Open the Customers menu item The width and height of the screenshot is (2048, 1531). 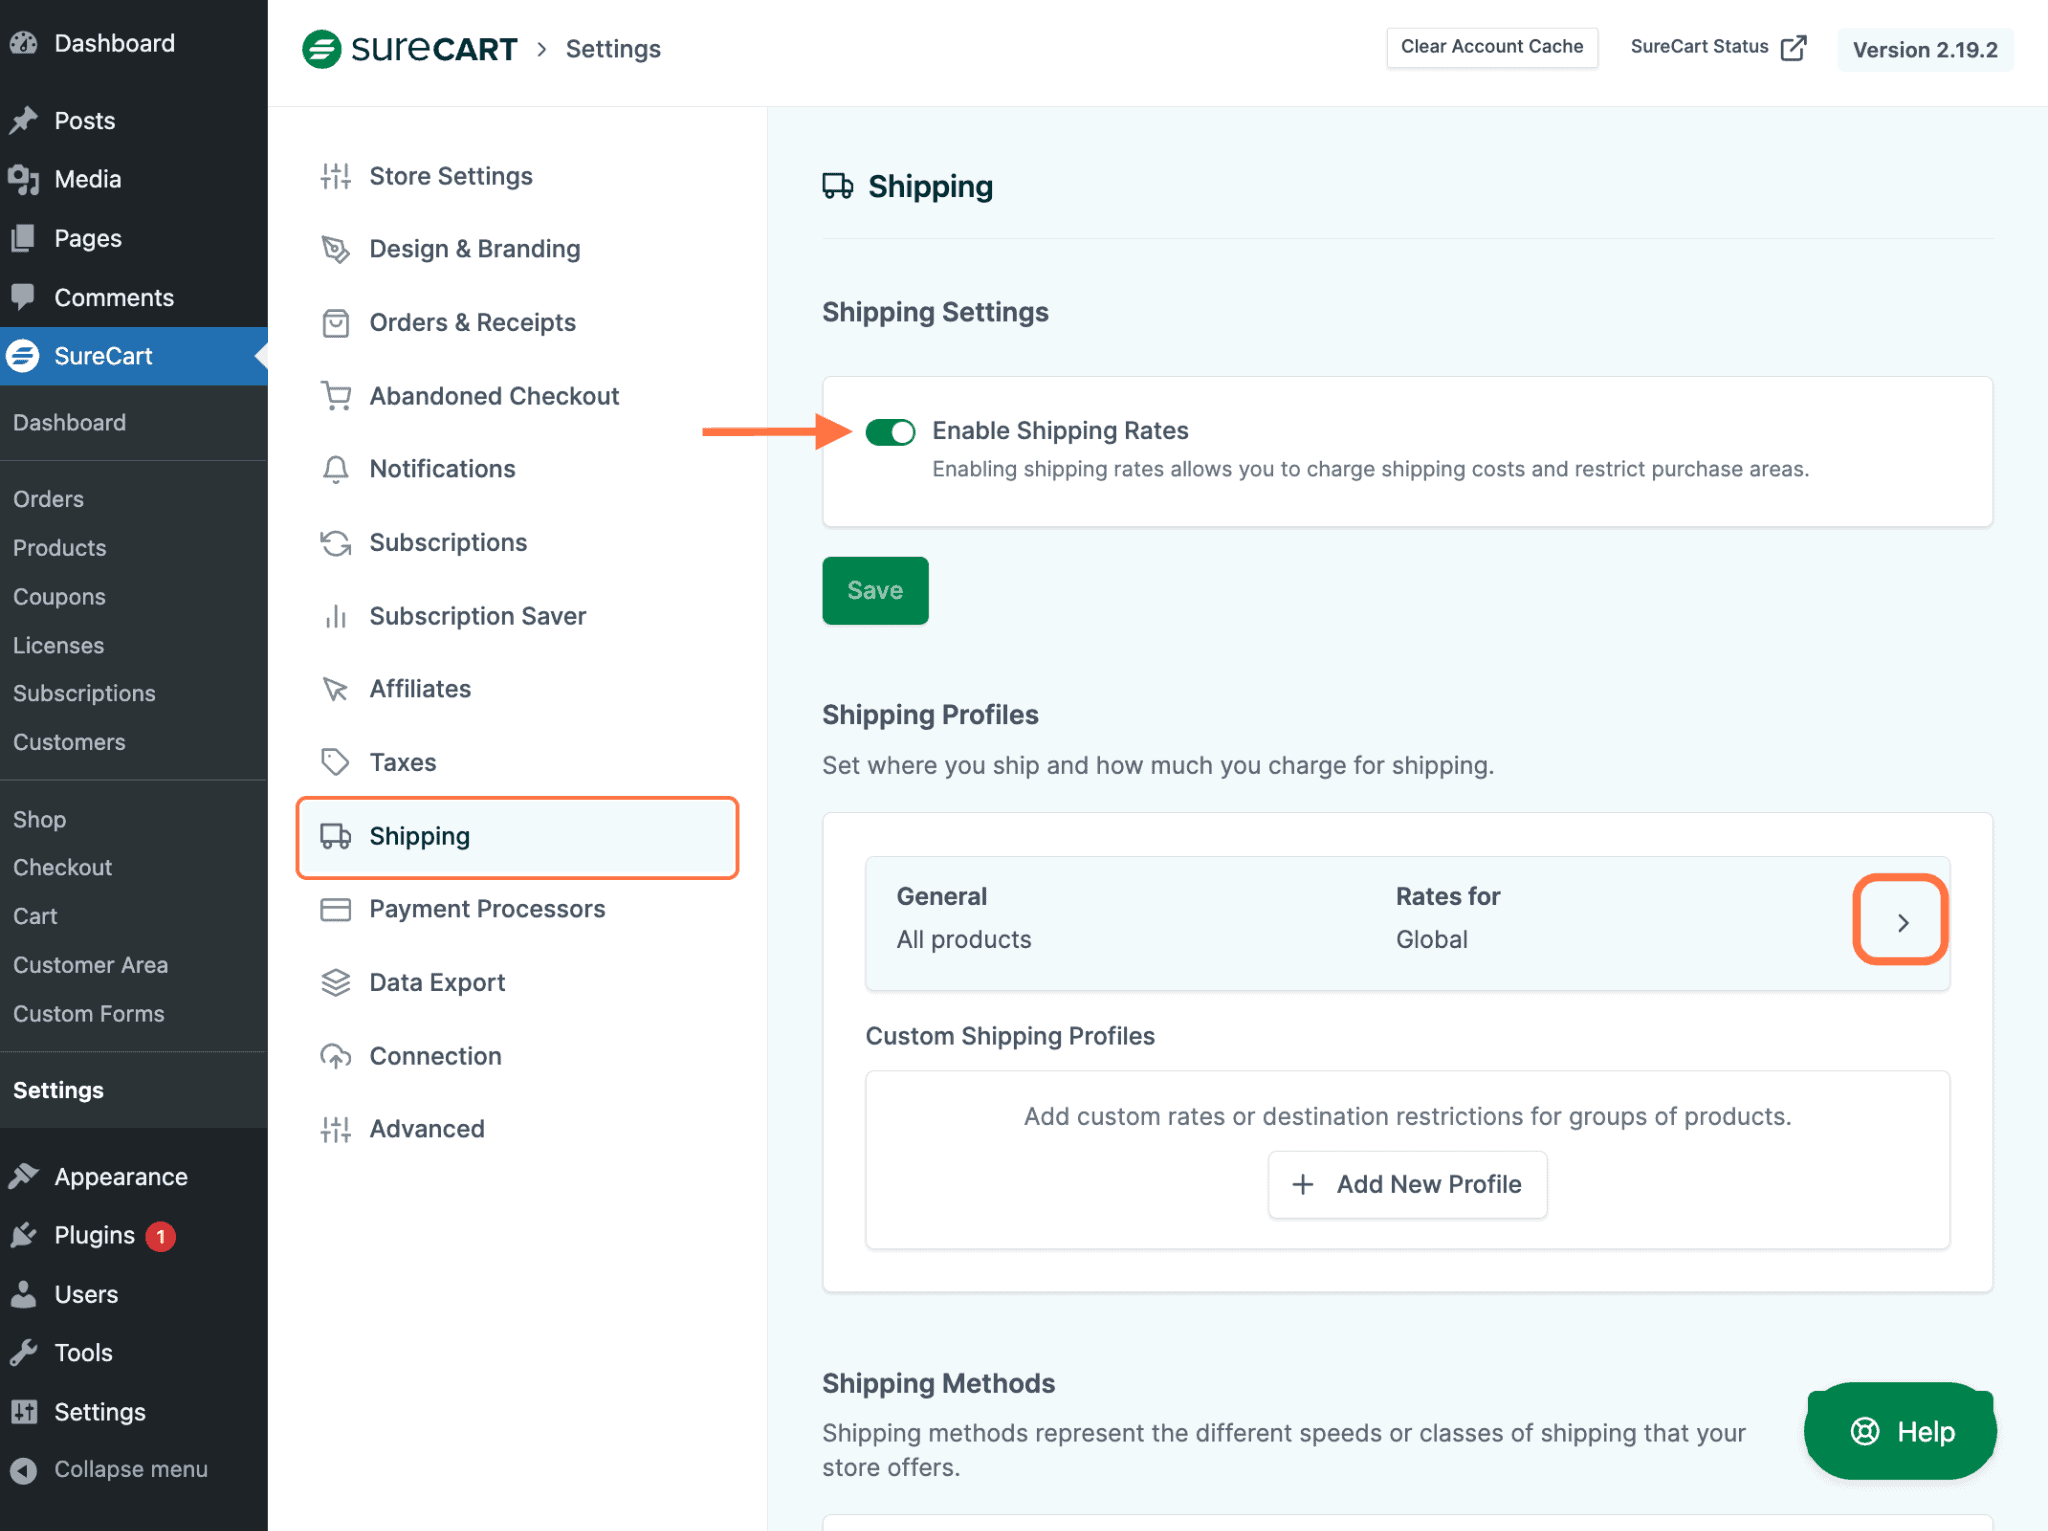(68, 742)
